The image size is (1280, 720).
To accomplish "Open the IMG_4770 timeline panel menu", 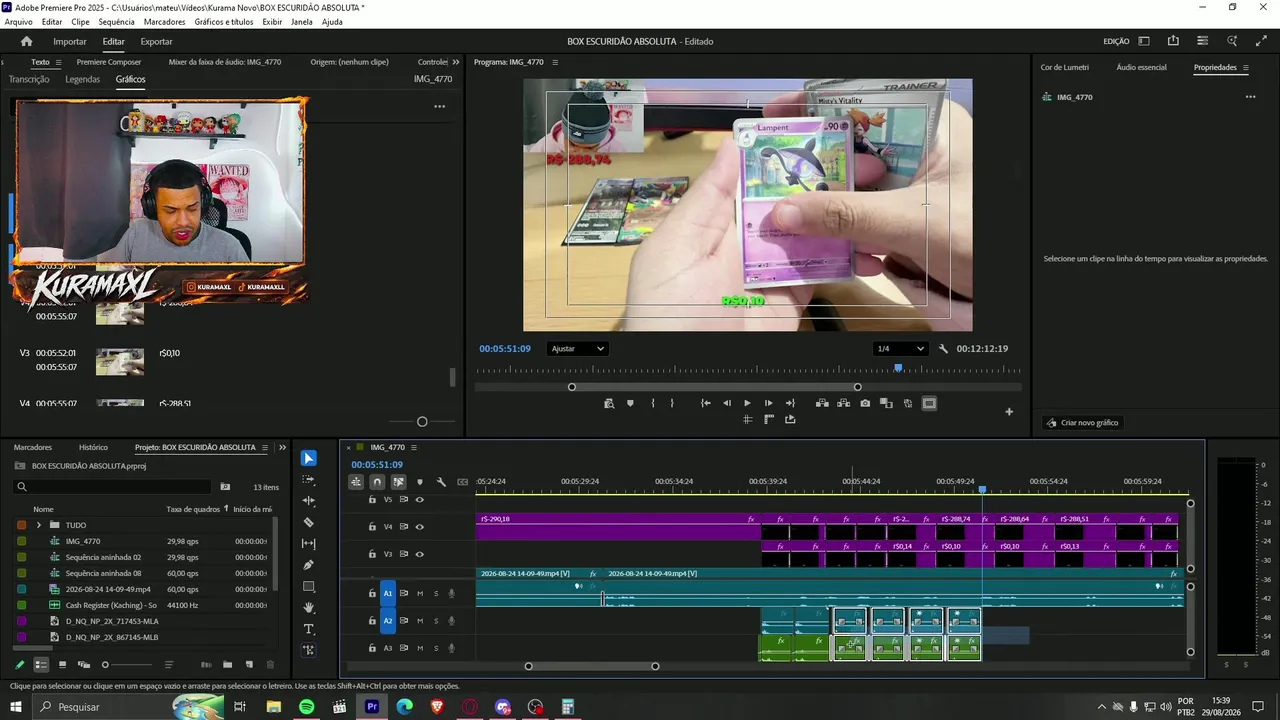I will [414, 447].
